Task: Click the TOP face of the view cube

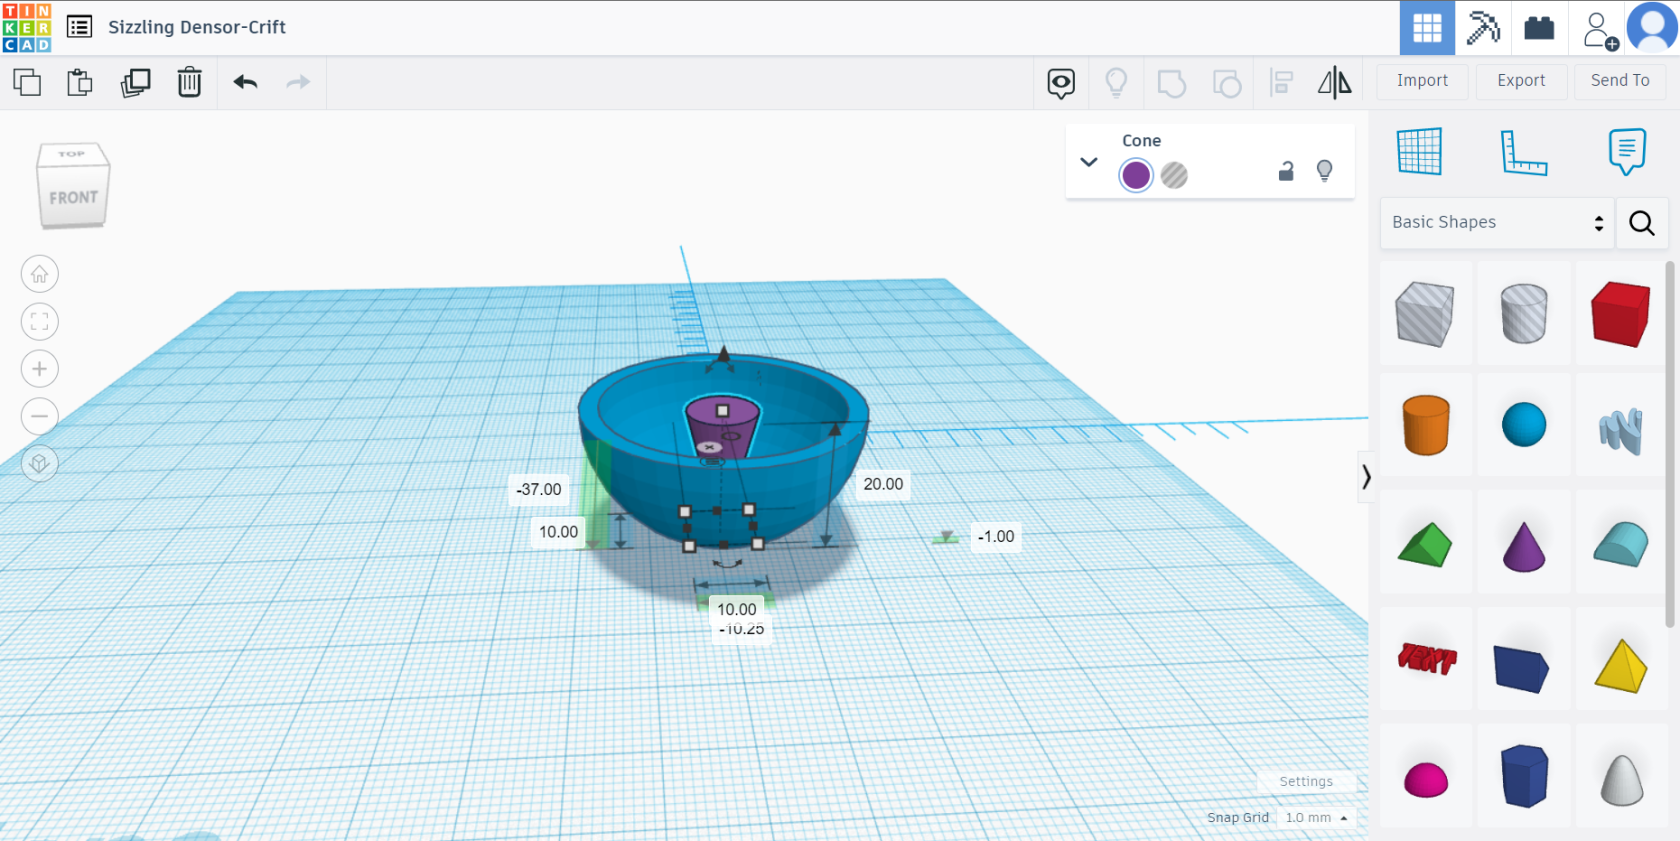Action: 71,154
